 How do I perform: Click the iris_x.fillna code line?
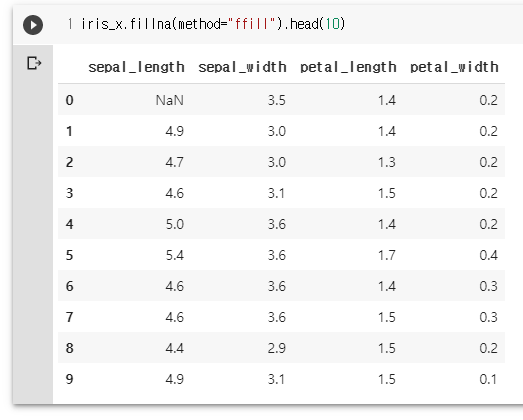coord(213,24)
